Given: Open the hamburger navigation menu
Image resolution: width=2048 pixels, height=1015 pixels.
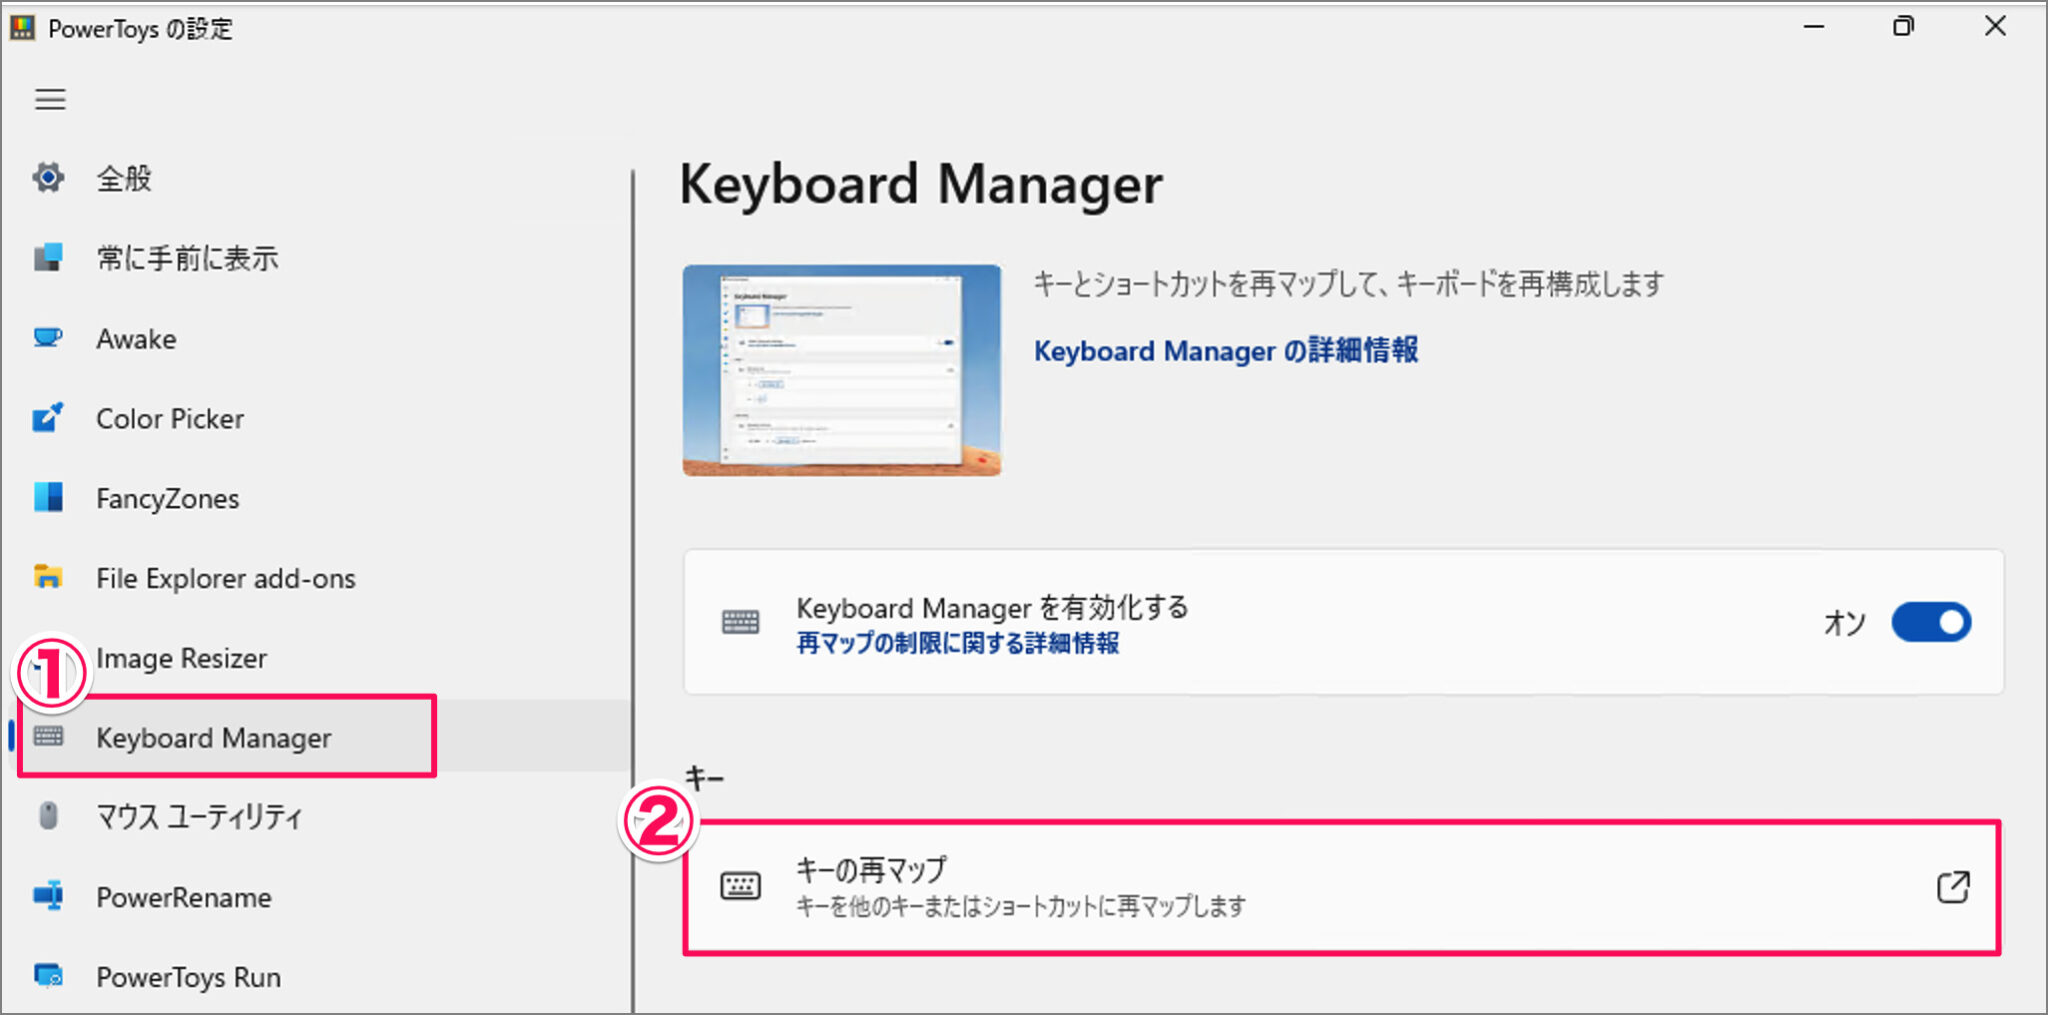Looking at the screenshot, I should [x=50, y=99].
